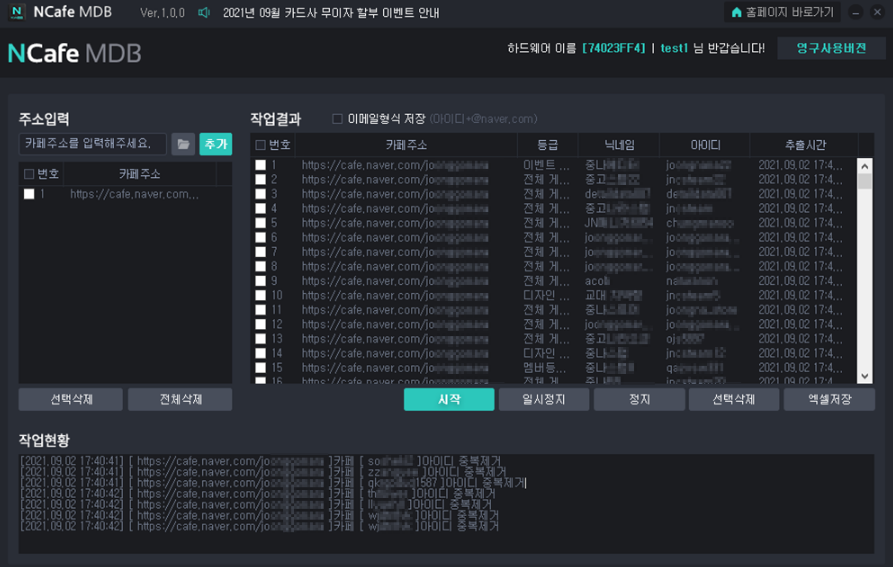Check row 1 in the 주소입력 list
This screenshot has width=893, height=567.
[x=29, y=194]
